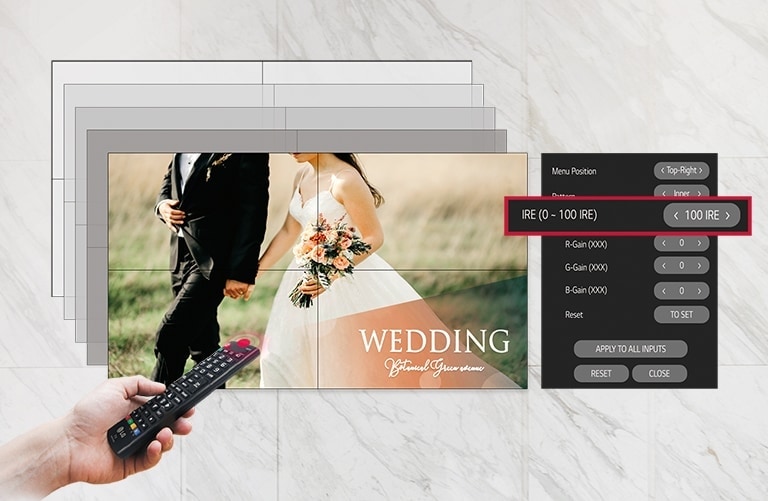Increase R-Gain with right arrow
This screenshot has height=501, width=768.
click(701, 243)
